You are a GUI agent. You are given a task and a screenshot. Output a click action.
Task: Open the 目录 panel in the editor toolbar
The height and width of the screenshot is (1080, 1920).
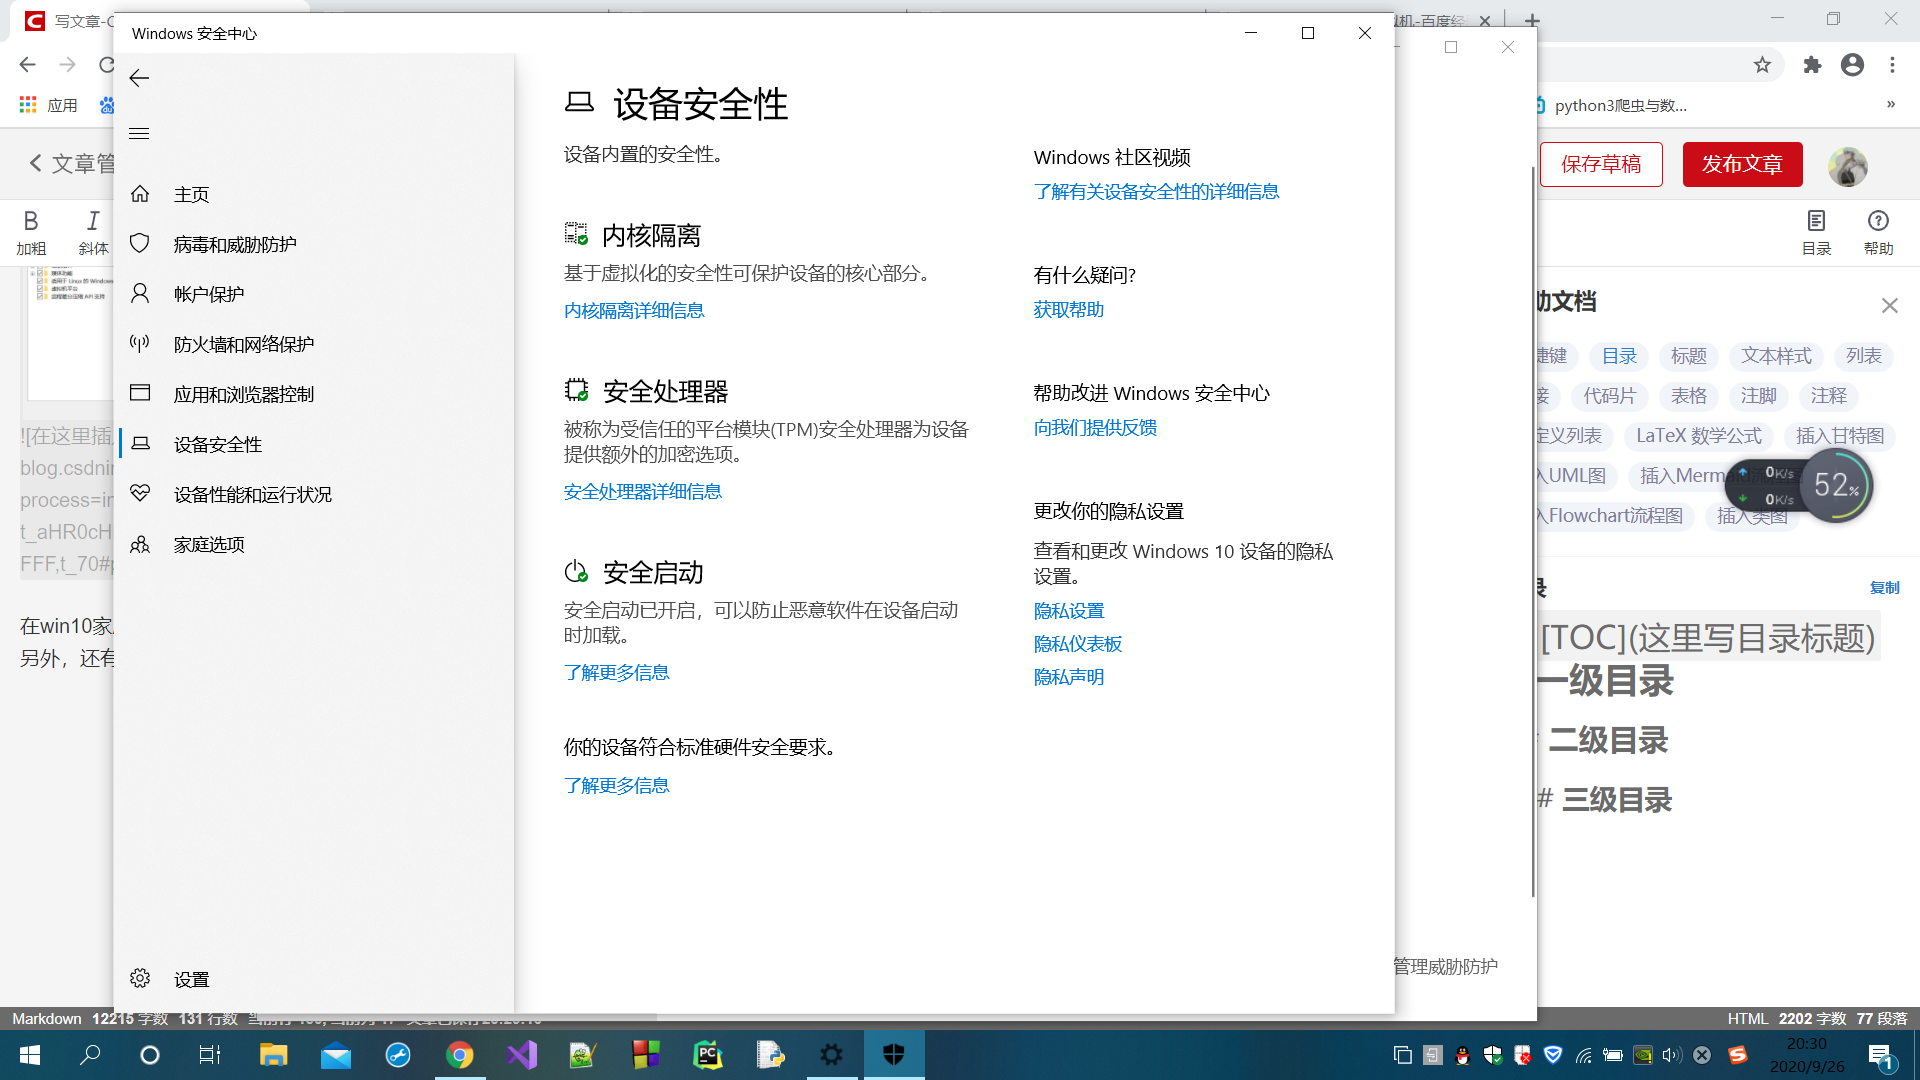(x=1816, y=232)
